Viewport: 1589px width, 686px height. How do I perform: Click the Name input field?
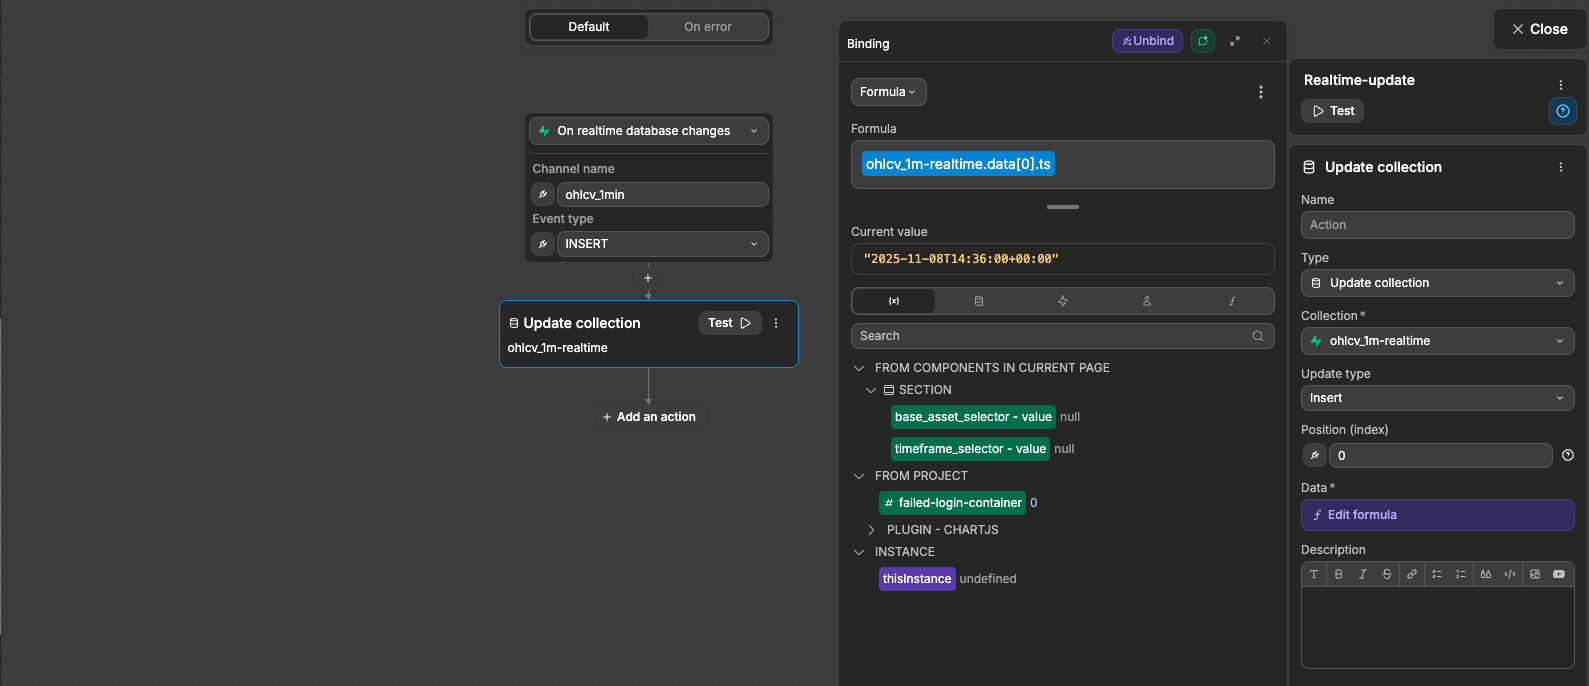(x=1437, y=225)
